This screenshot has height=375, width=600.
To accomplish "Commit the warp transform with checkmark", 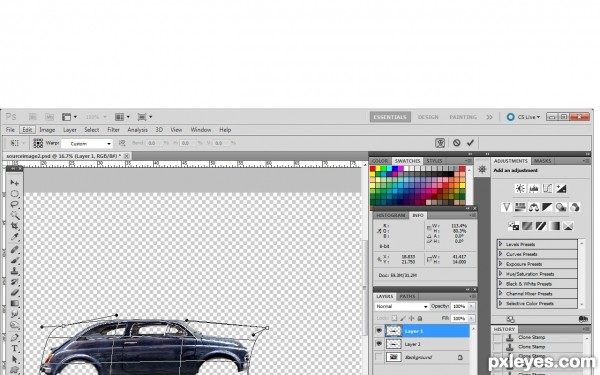I will click(x=470, y=143).
